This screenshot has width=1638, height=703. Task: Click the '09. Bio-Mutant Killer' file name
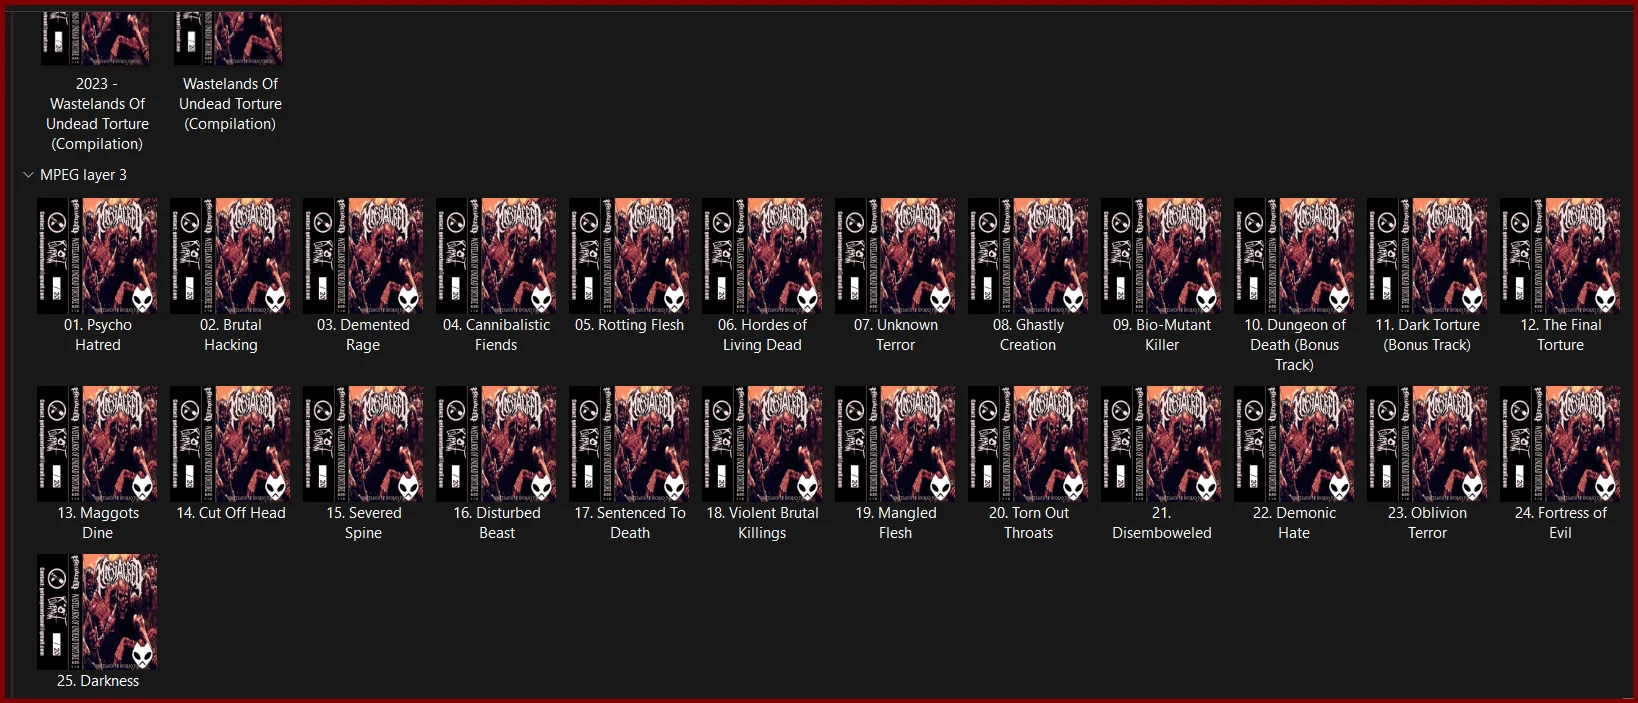click(1161, 335)
